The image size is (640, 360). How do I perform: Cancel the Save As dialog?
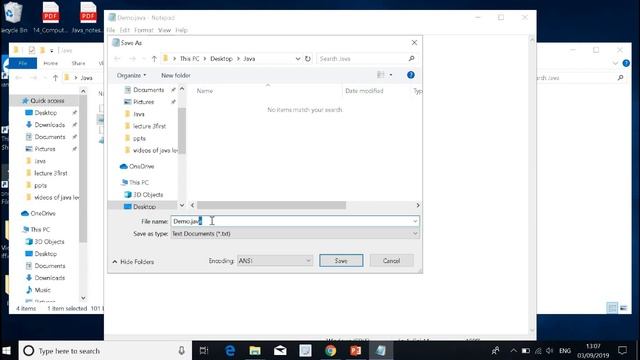391,260
